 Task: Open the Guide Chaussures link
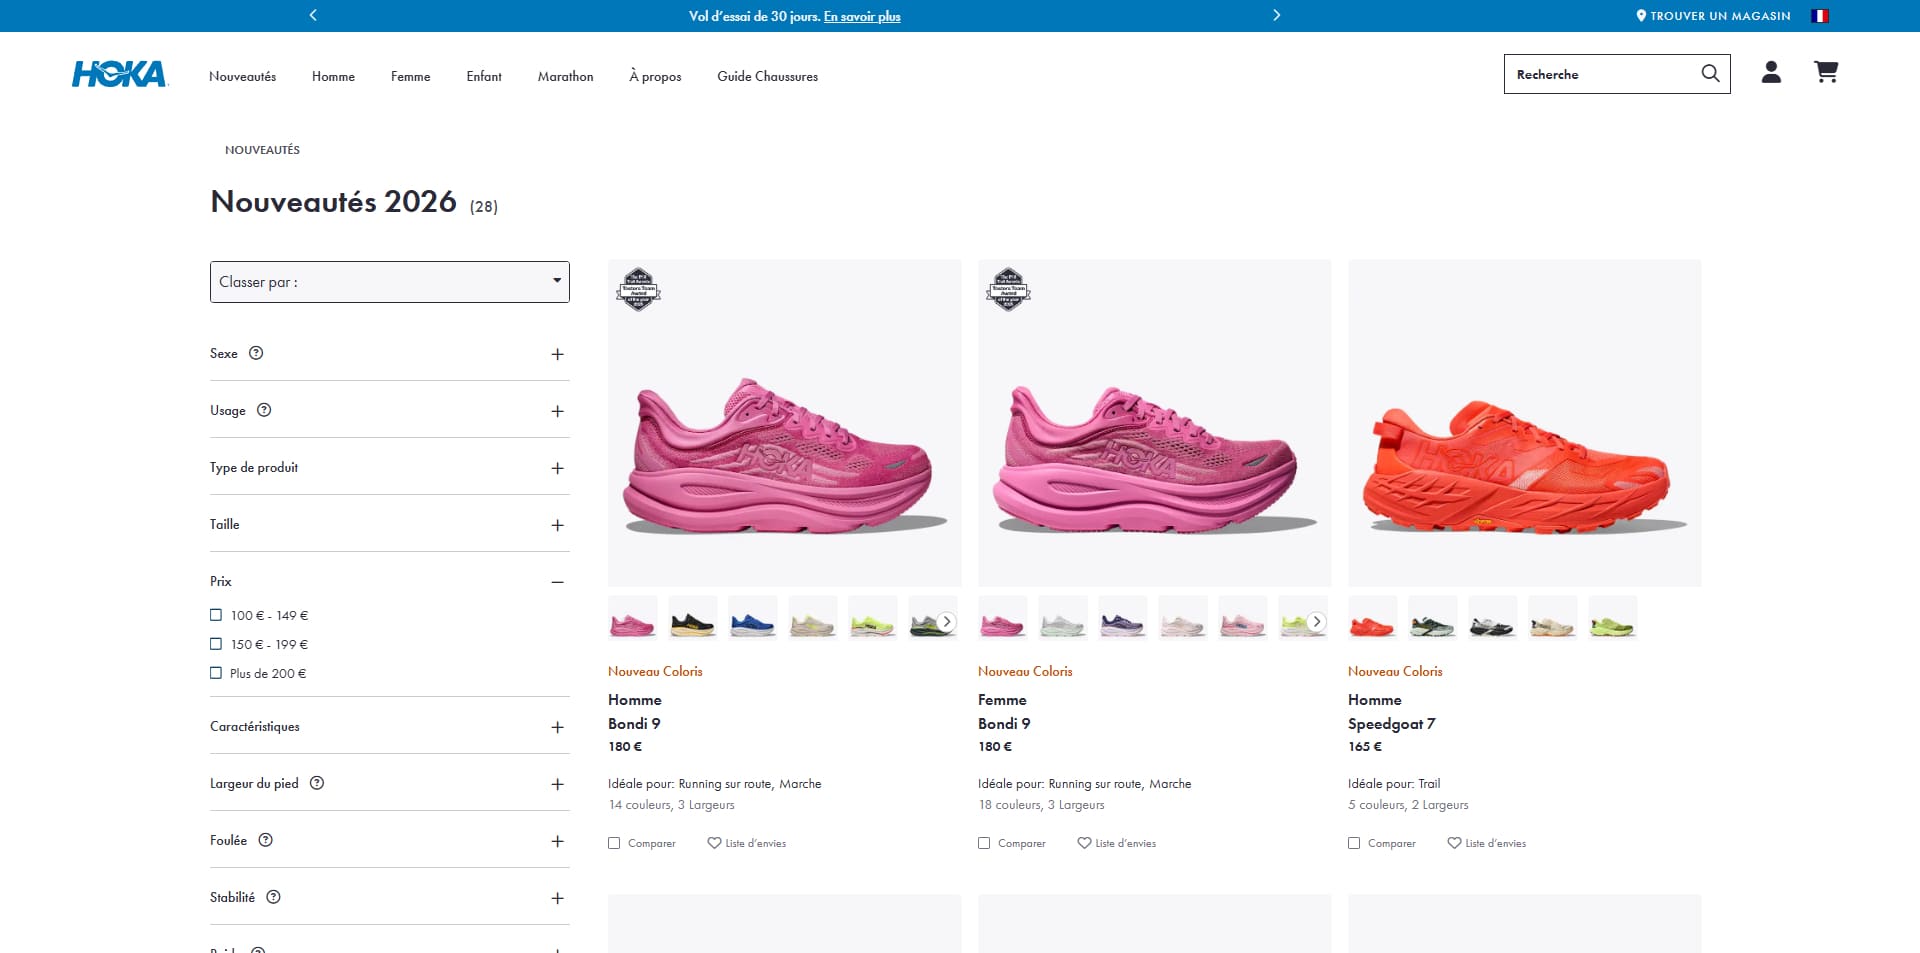pyautogui.click(x=767, y=76)
